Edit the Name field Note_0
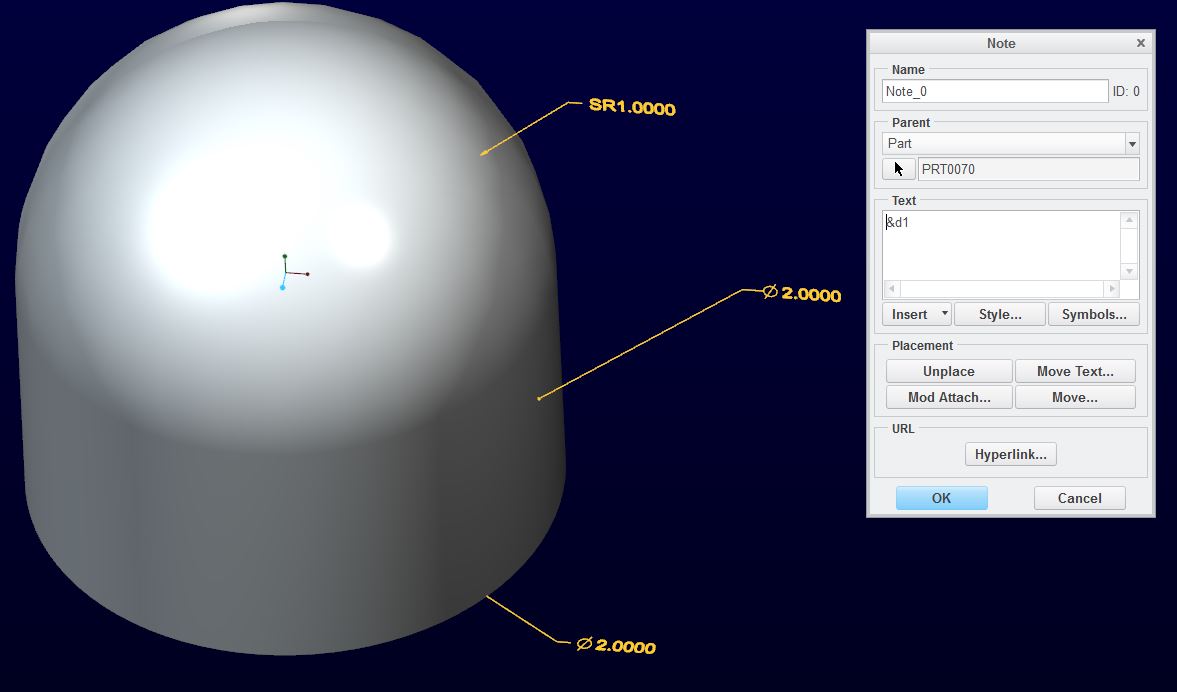The height and width of the screenshot is (692, 1177). (x=995, y=92)
